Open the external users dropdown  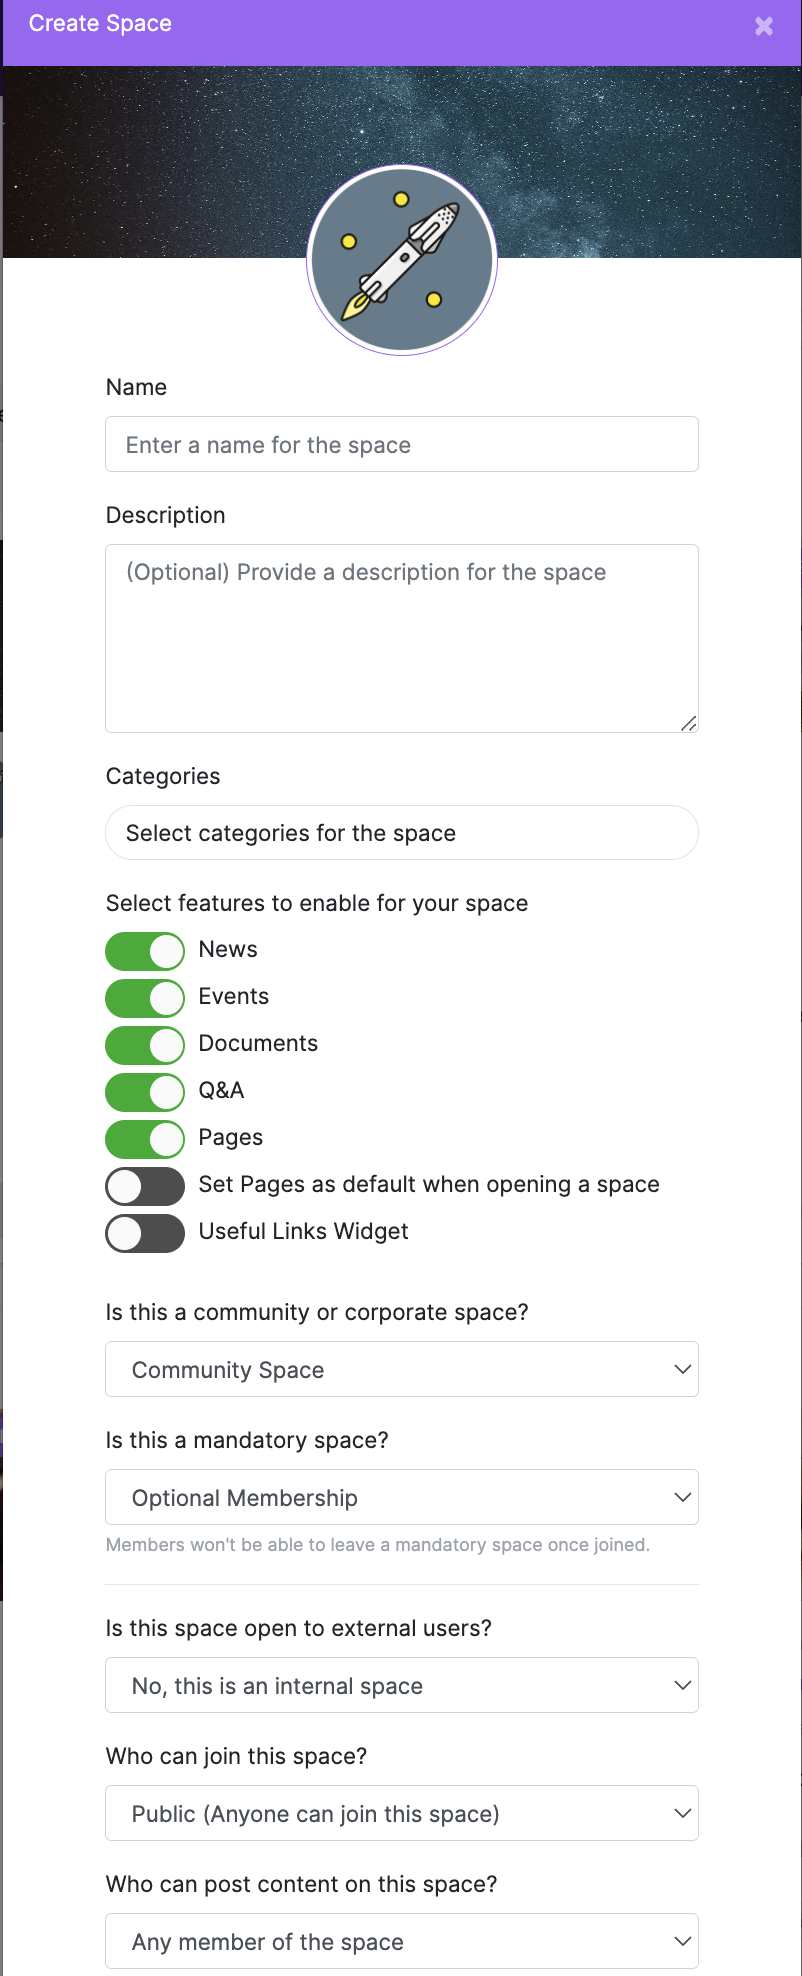(x=401, y=1685)
